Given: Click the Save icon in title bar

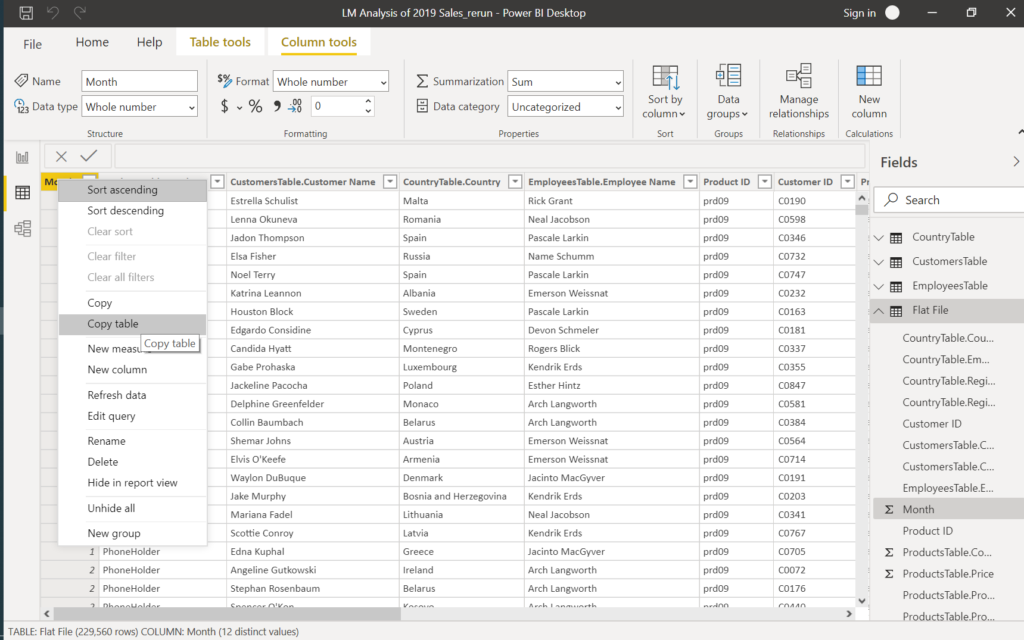Looking at the screenshot, I should (x=26, y=13).
